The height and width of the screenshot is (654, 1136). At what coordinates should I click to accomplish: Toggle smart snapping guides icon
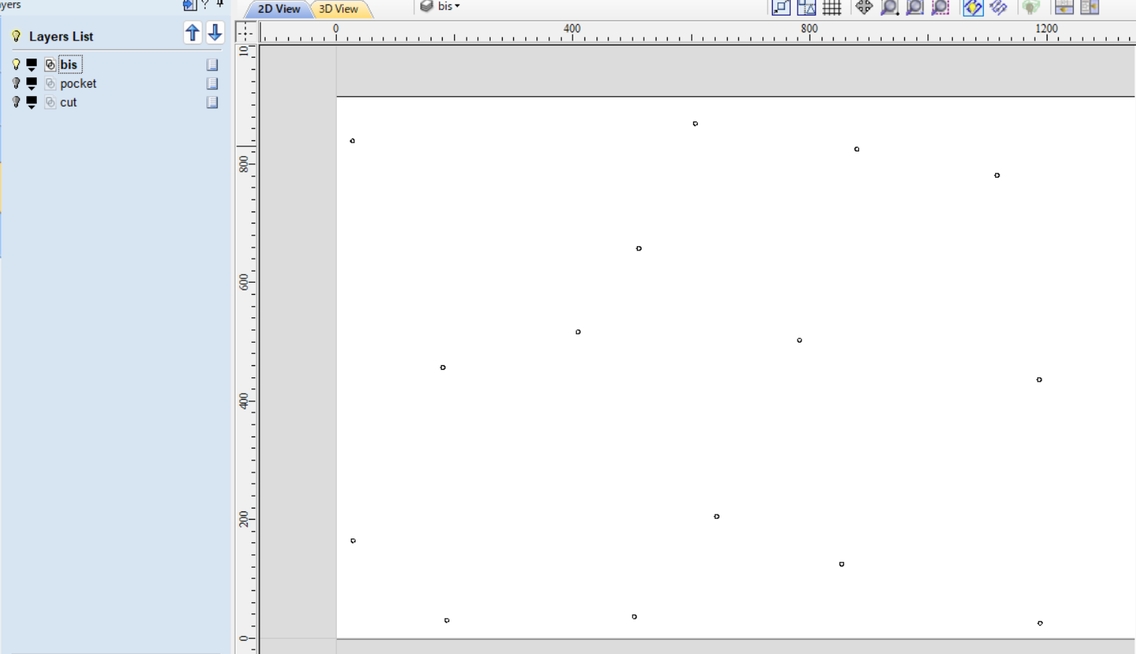(806, 7)
